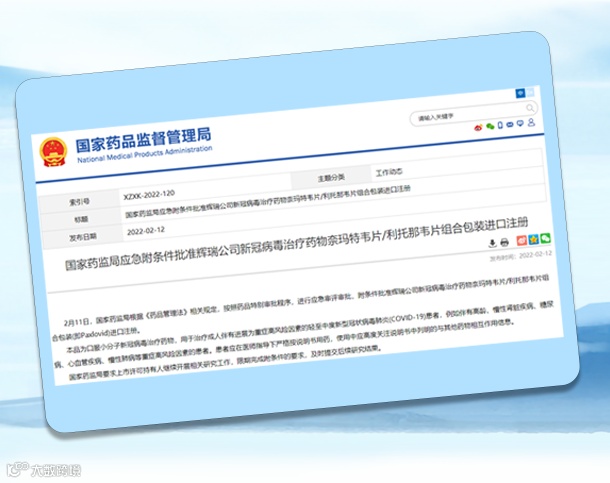Click the light blue square icon above search
Viewport: 610px width, 483px height.
point(530,93)
